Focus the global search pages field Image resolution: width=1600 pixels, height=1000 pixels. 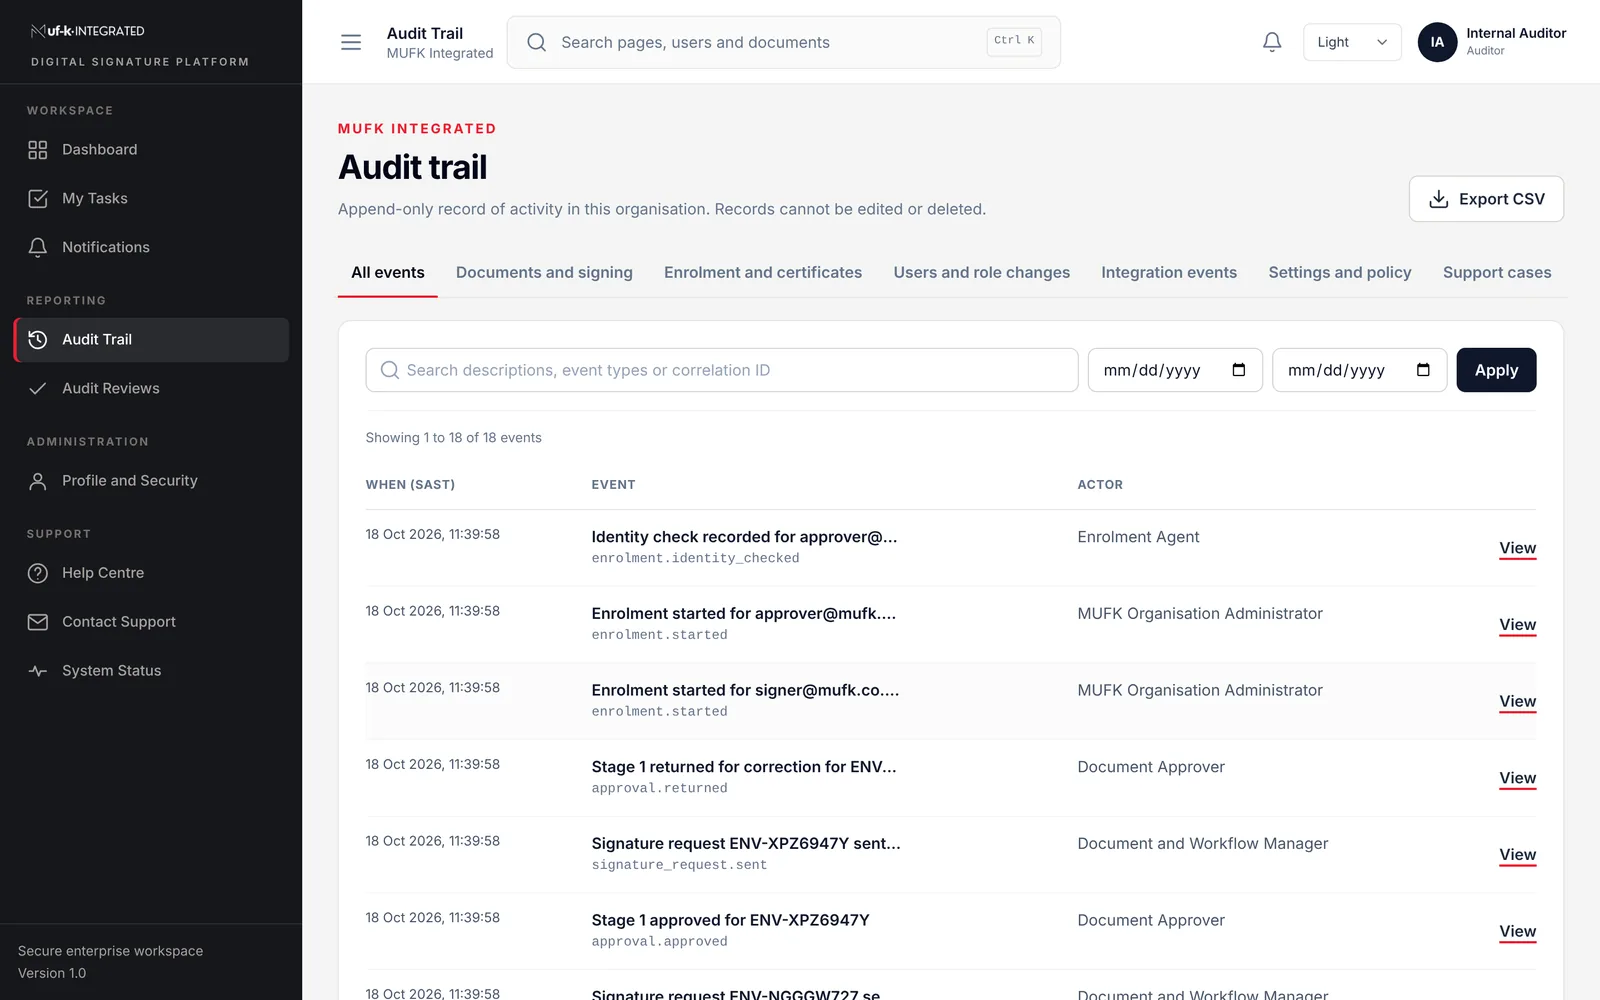(x=783, y=42)
